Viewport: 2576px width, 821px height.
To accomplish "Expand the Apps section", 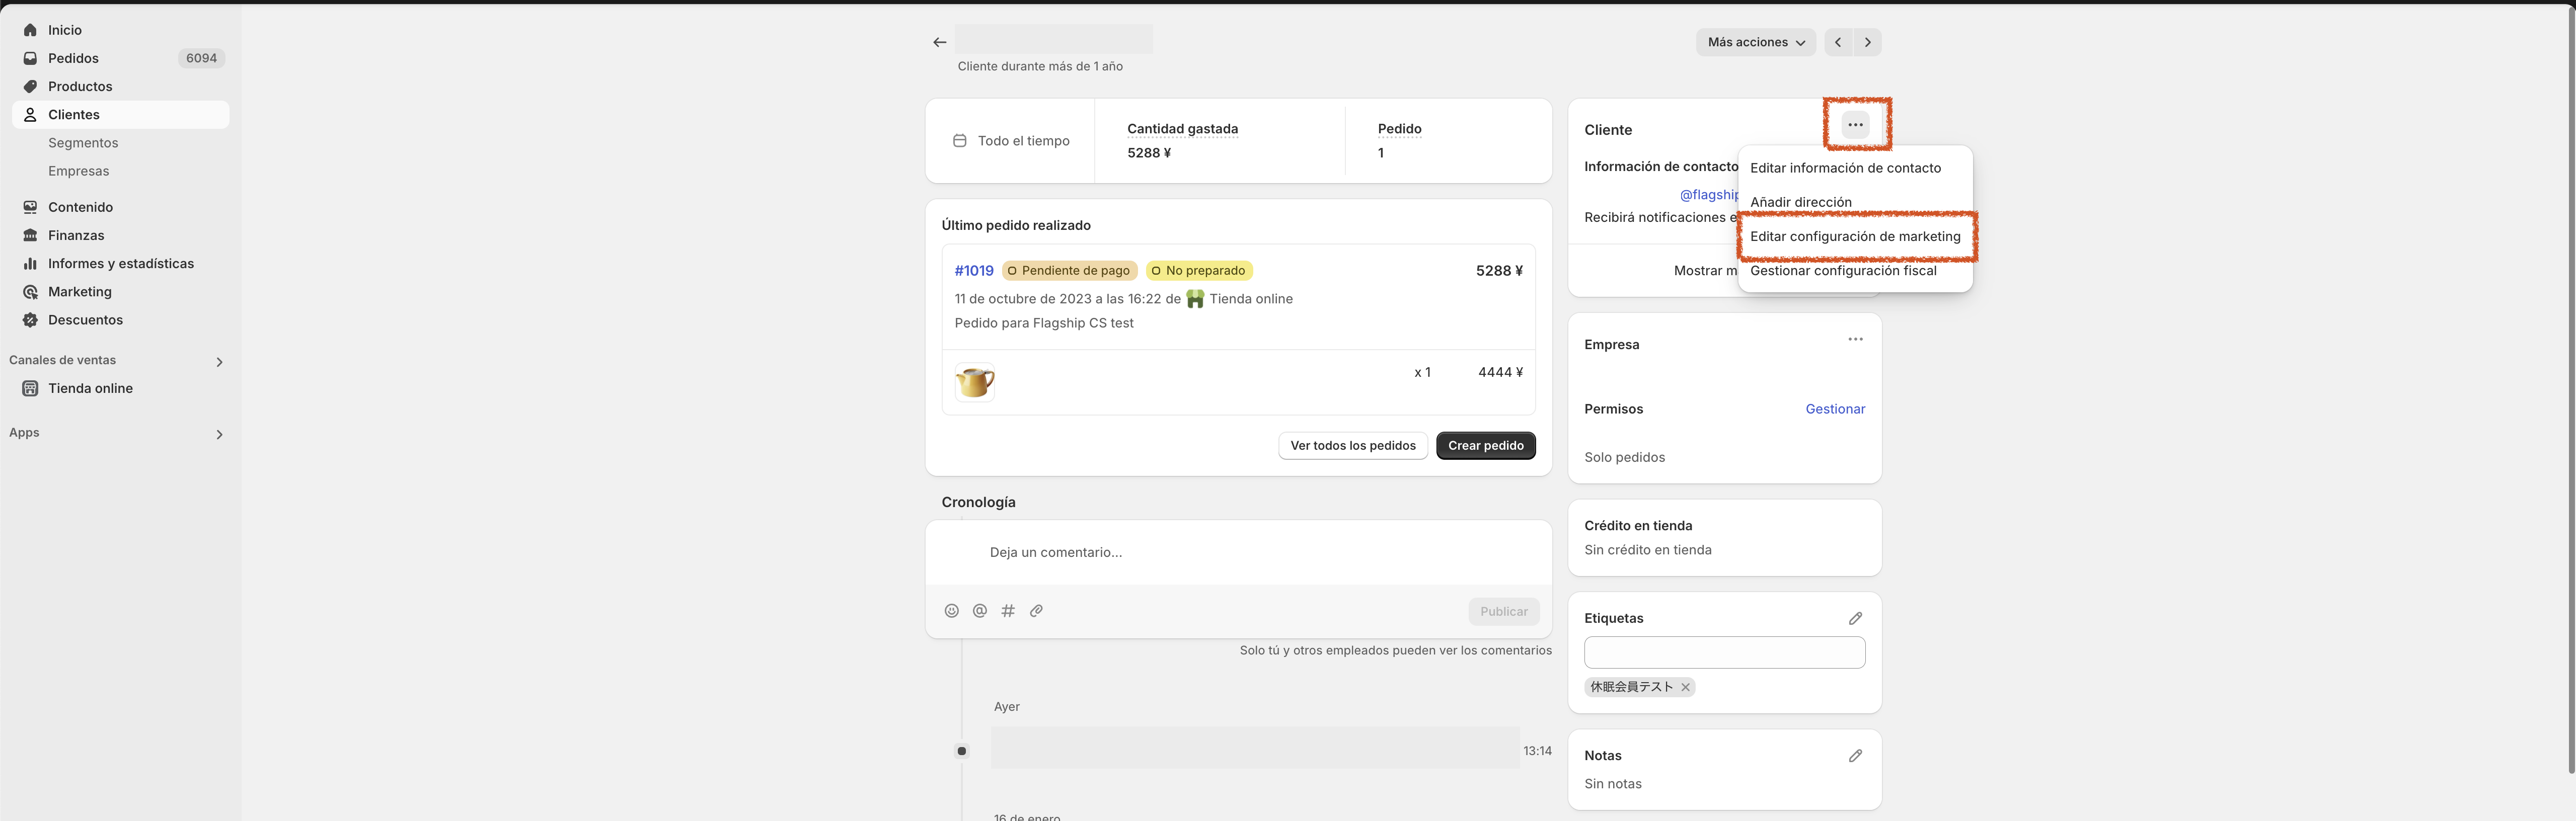I will (x=219, y=434).
